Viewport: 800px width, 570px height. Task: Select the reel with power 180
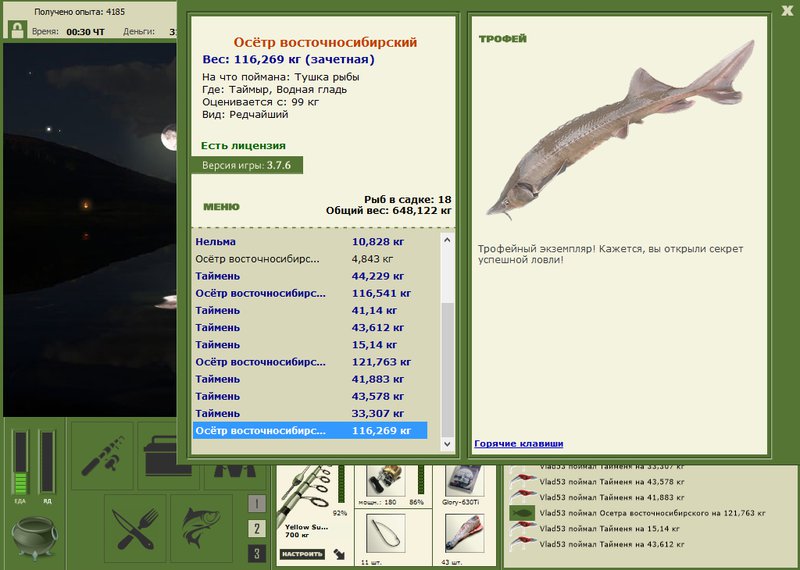(x=386, y=480)
